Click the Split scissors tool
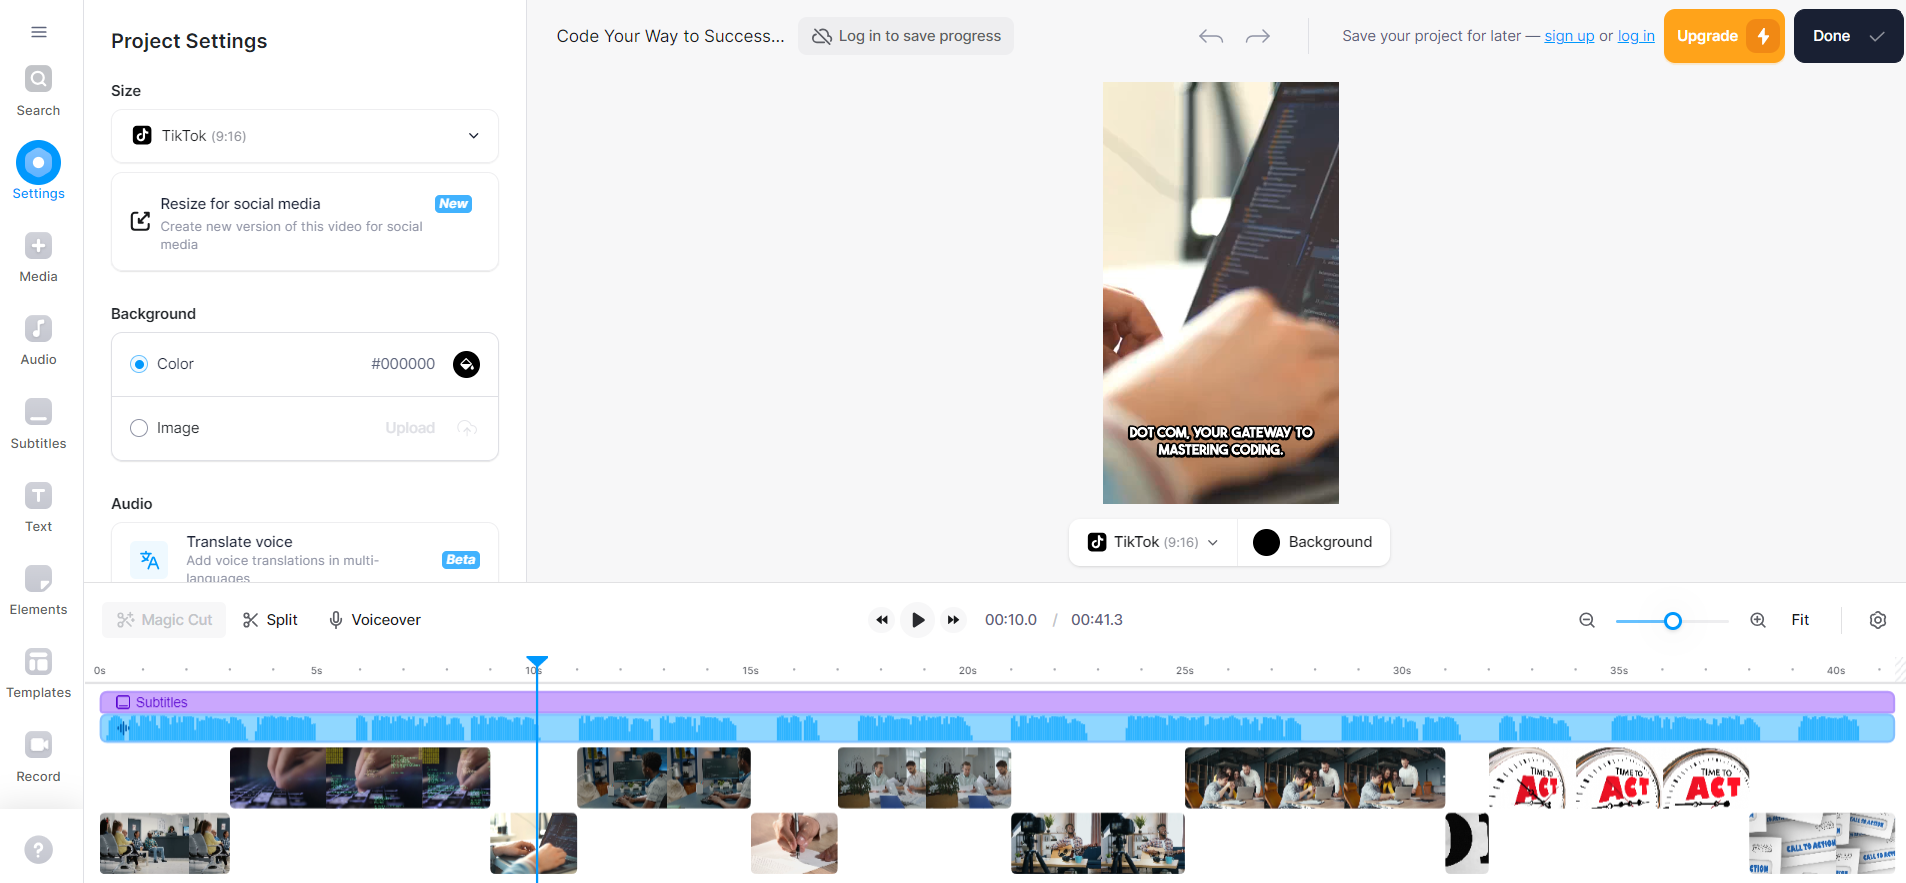Screen dimensions: 1906x883 point(270,620)
